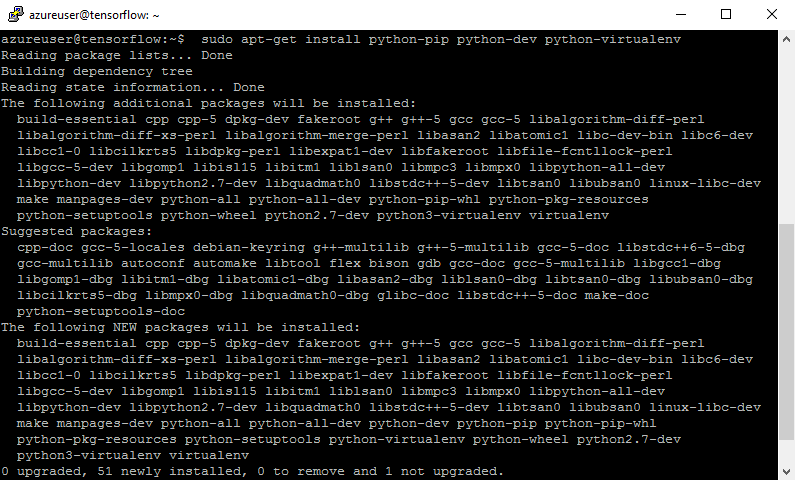Viewport: 795px width, 480px height.
Task: Click the 'glibc-doc' suggested package
Action: click(413, 296)
